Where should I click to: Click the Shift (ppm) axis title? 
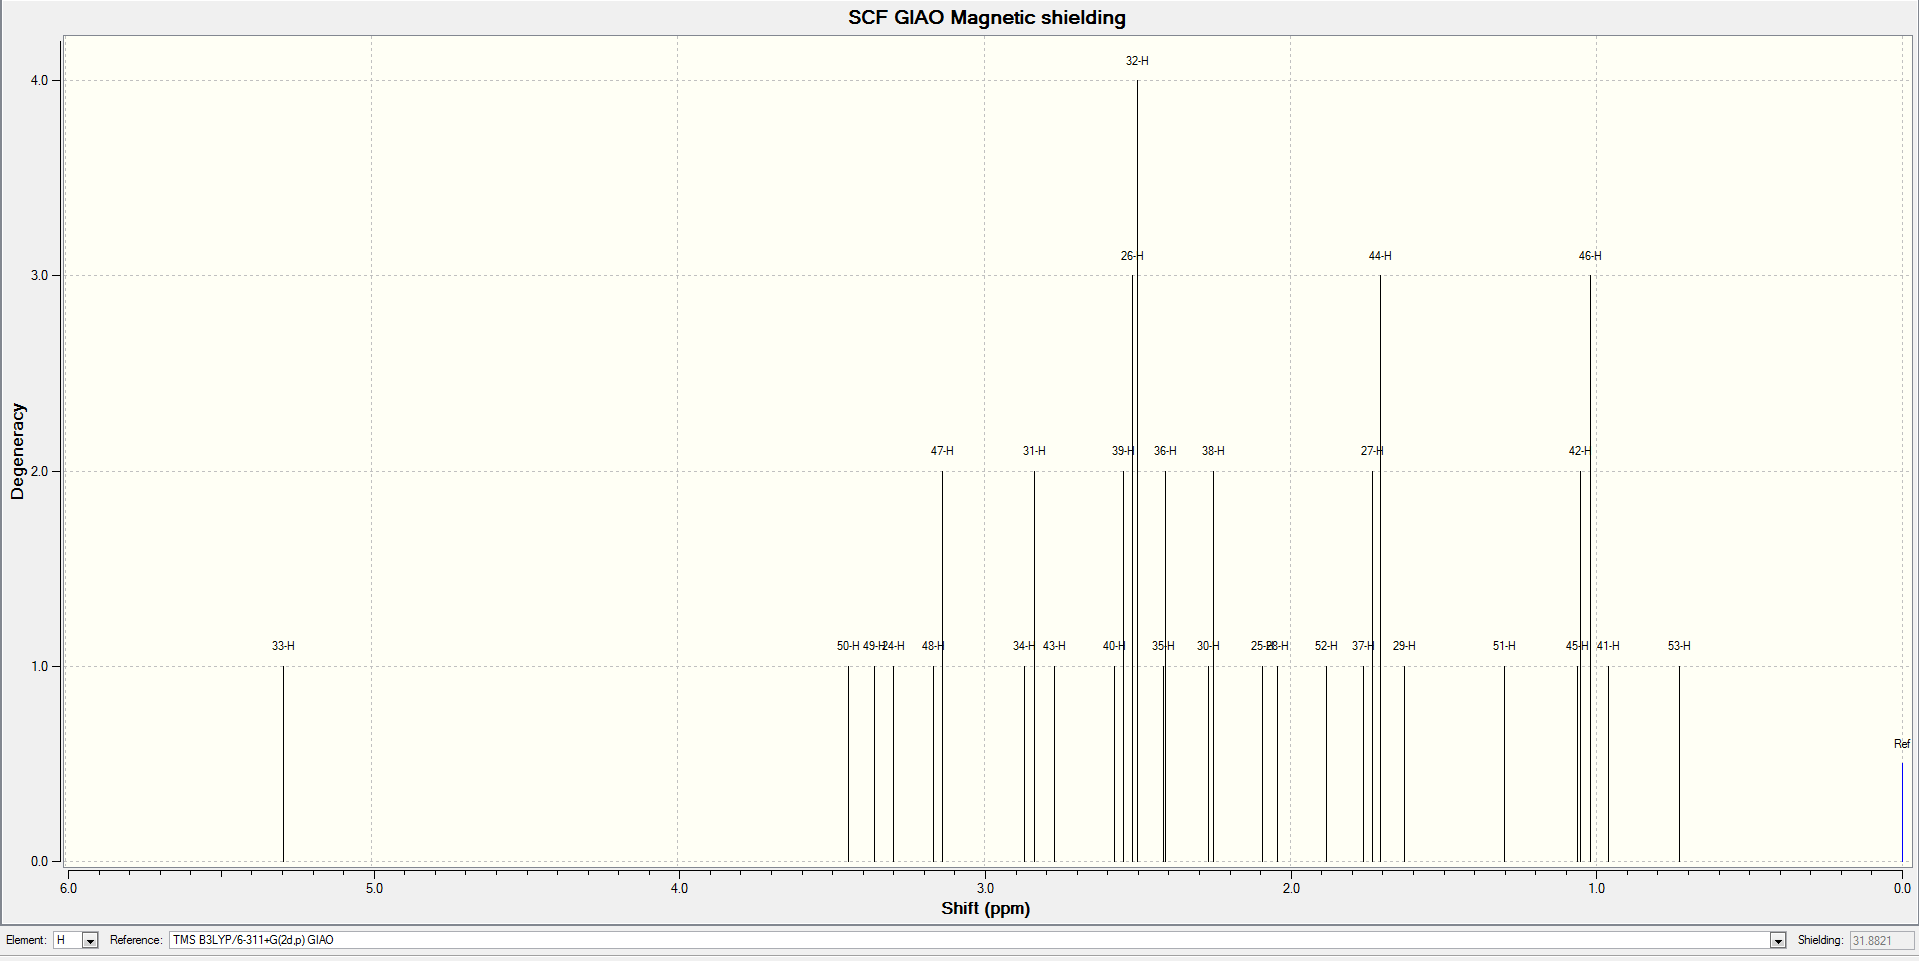point(985,908)
